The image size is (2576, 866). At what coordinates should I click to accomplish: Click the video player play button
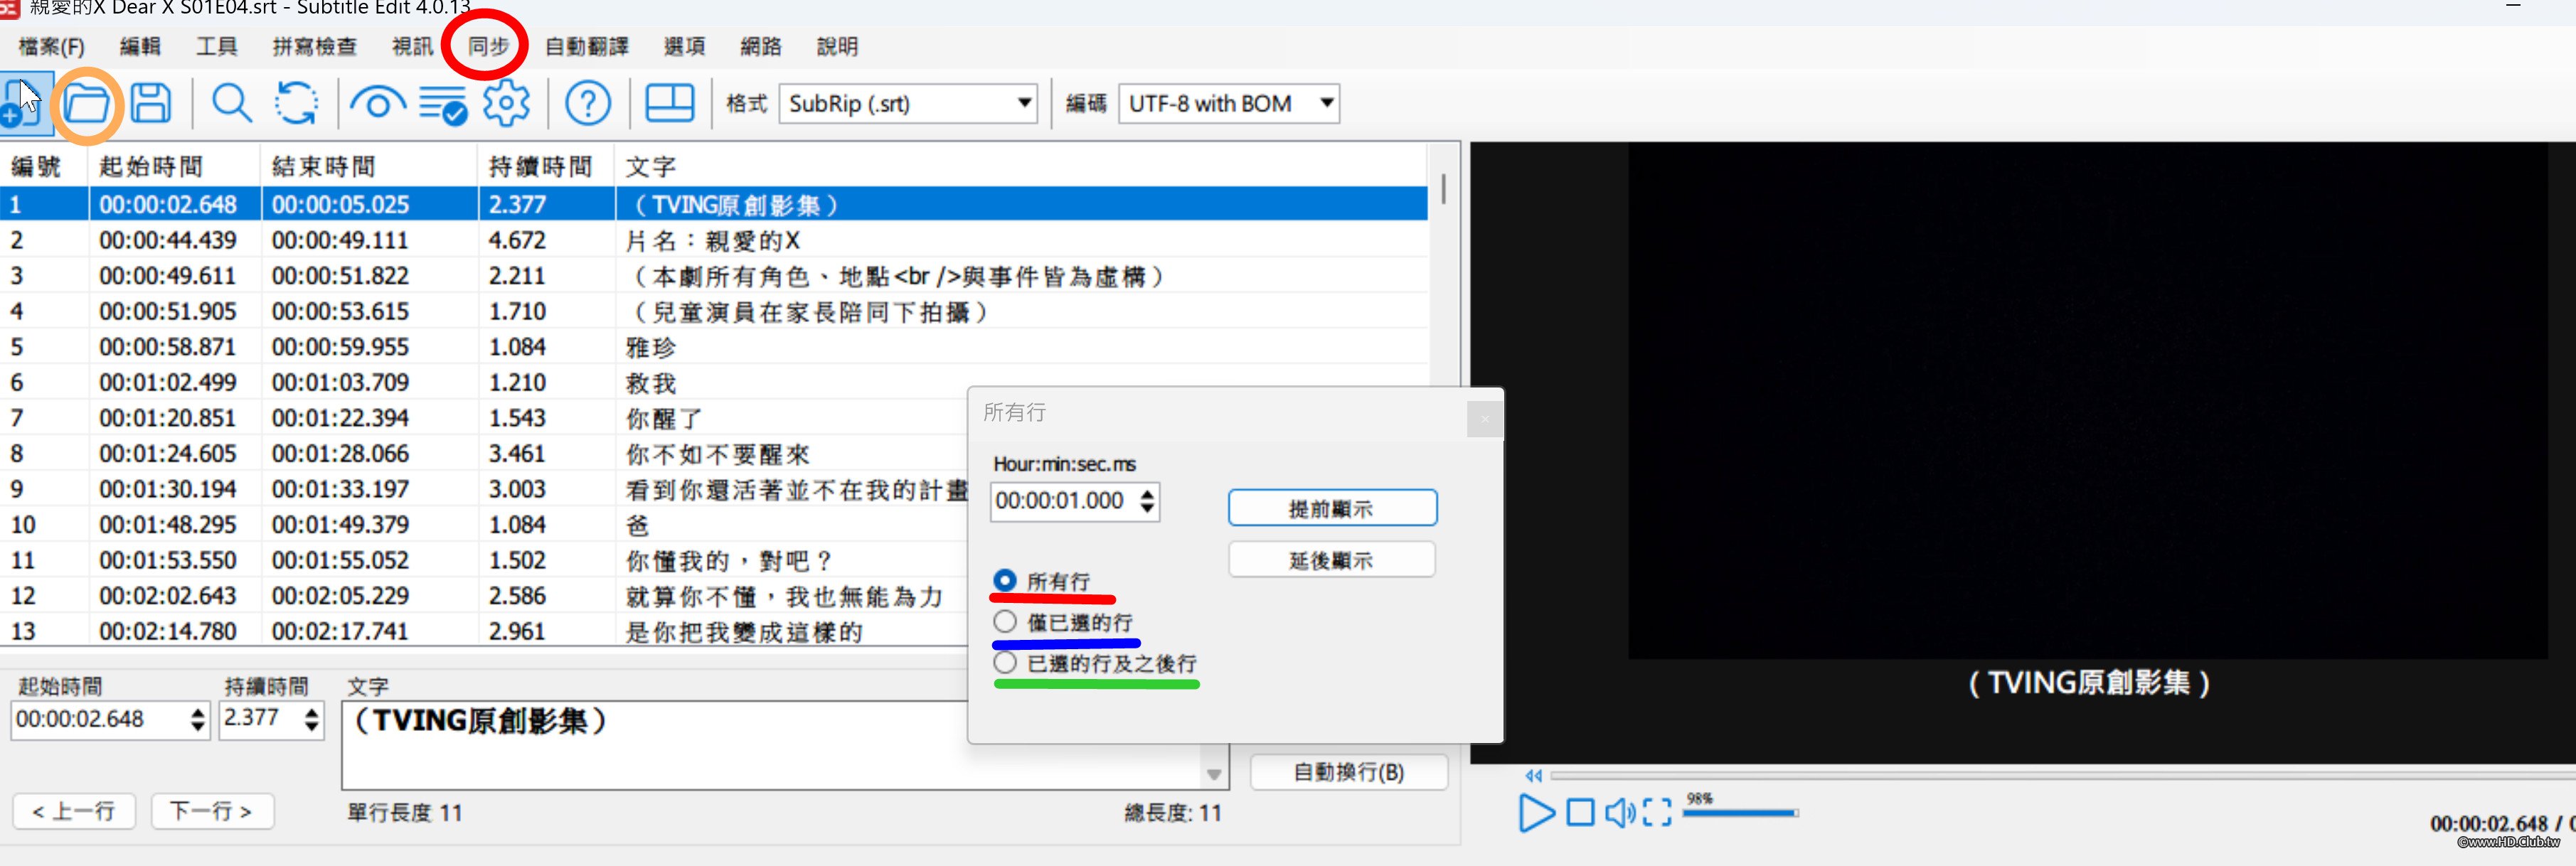coord(1535,812)
